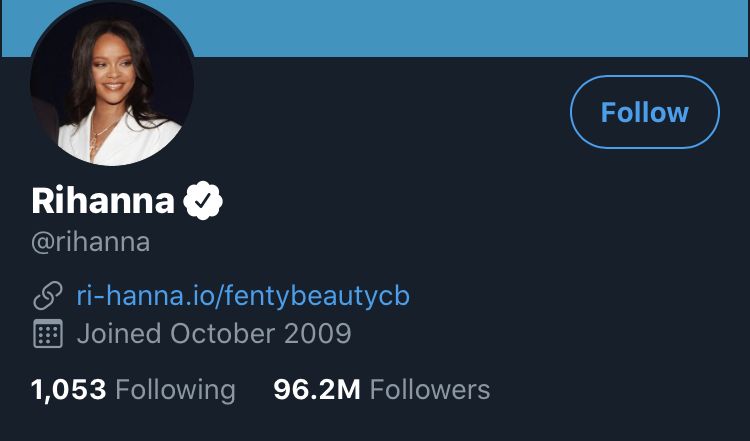Click the 96.2M follower count number
The height and width of the screenshot is (441, 750).
(x=317, y=390)
